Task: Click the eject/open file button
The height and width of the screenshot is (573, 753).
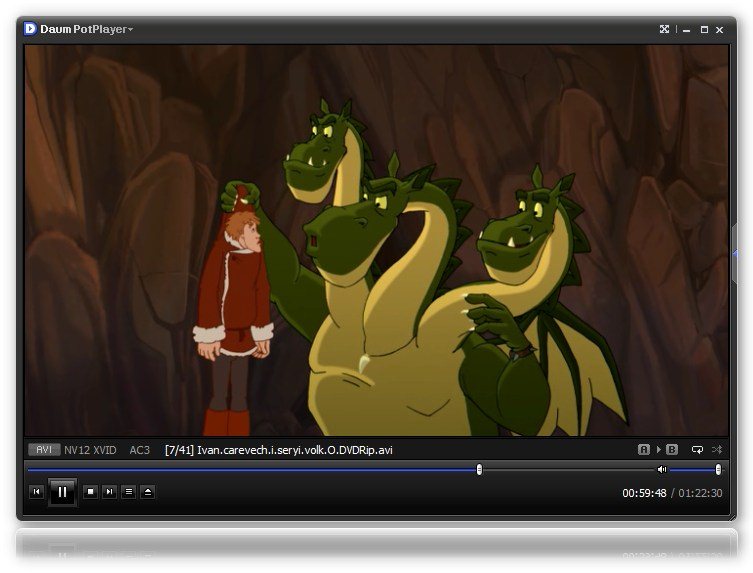Action: click(147, 492)
